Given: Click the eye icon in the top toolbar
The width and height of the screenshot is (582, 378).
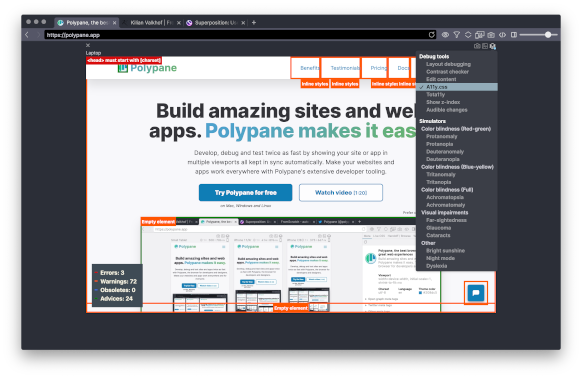Looking at the screenshot, I should 445,35.
